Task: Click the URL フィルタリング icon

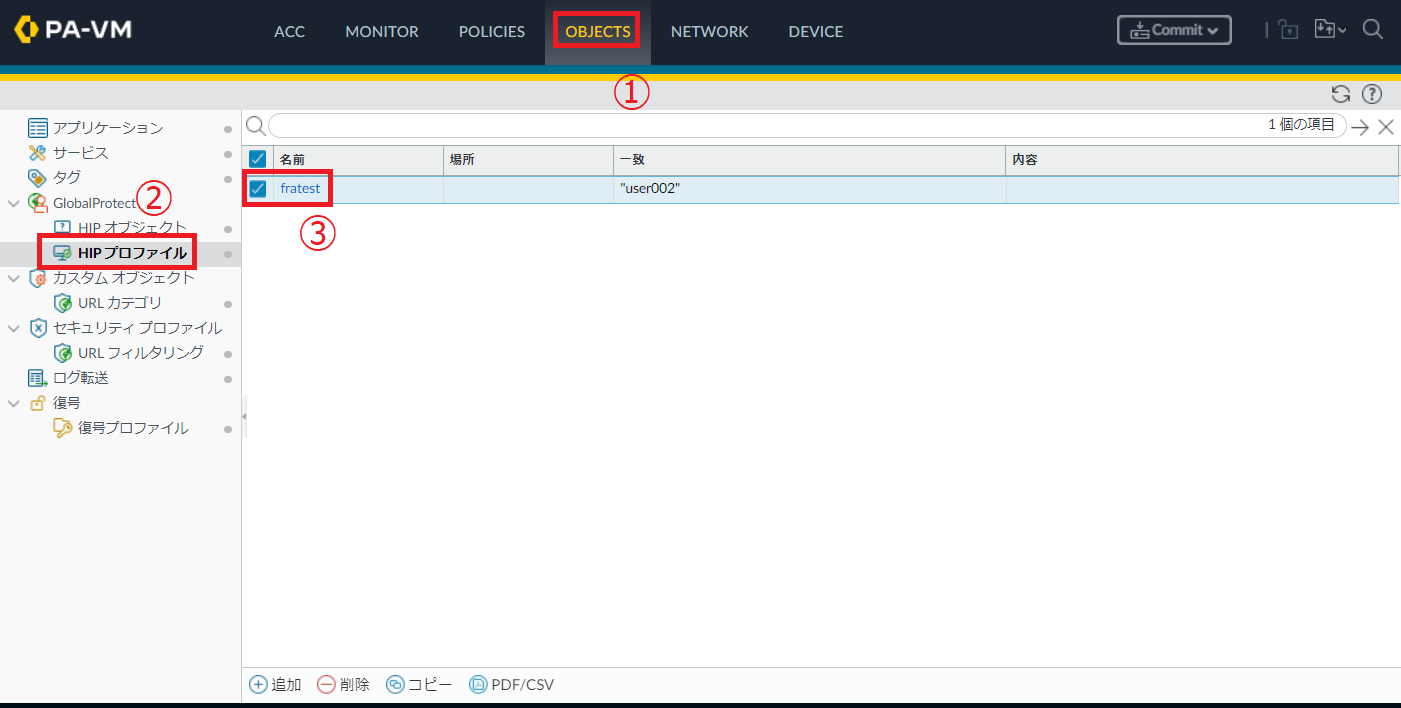Action: click(x=63, y=353)
